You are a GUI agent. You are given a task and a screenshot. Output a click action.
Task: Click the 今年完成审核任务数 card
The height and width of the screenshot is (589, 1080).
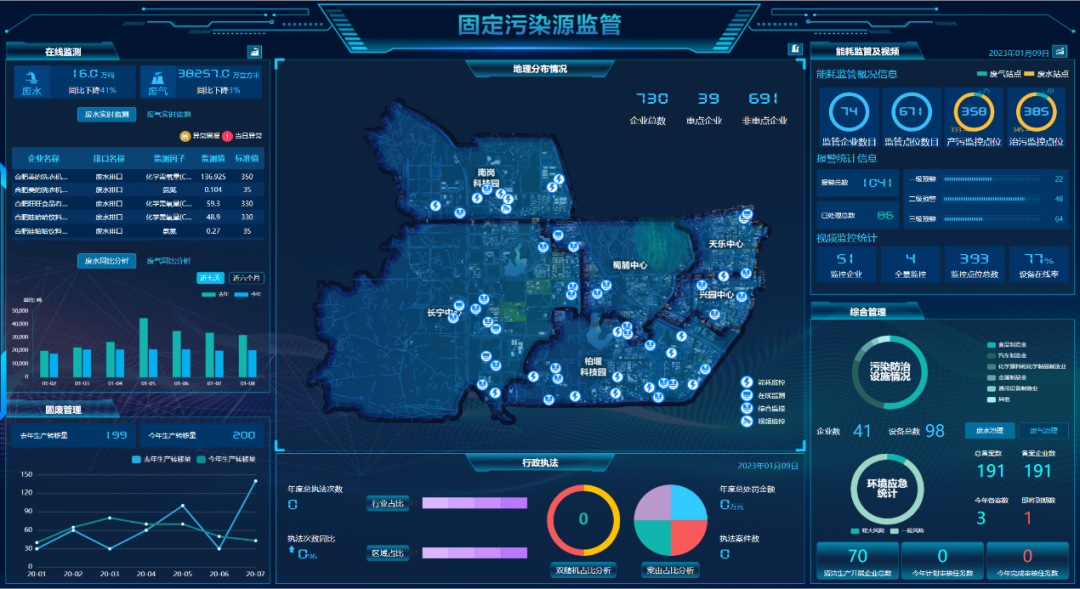click(x=1027, y=561)
